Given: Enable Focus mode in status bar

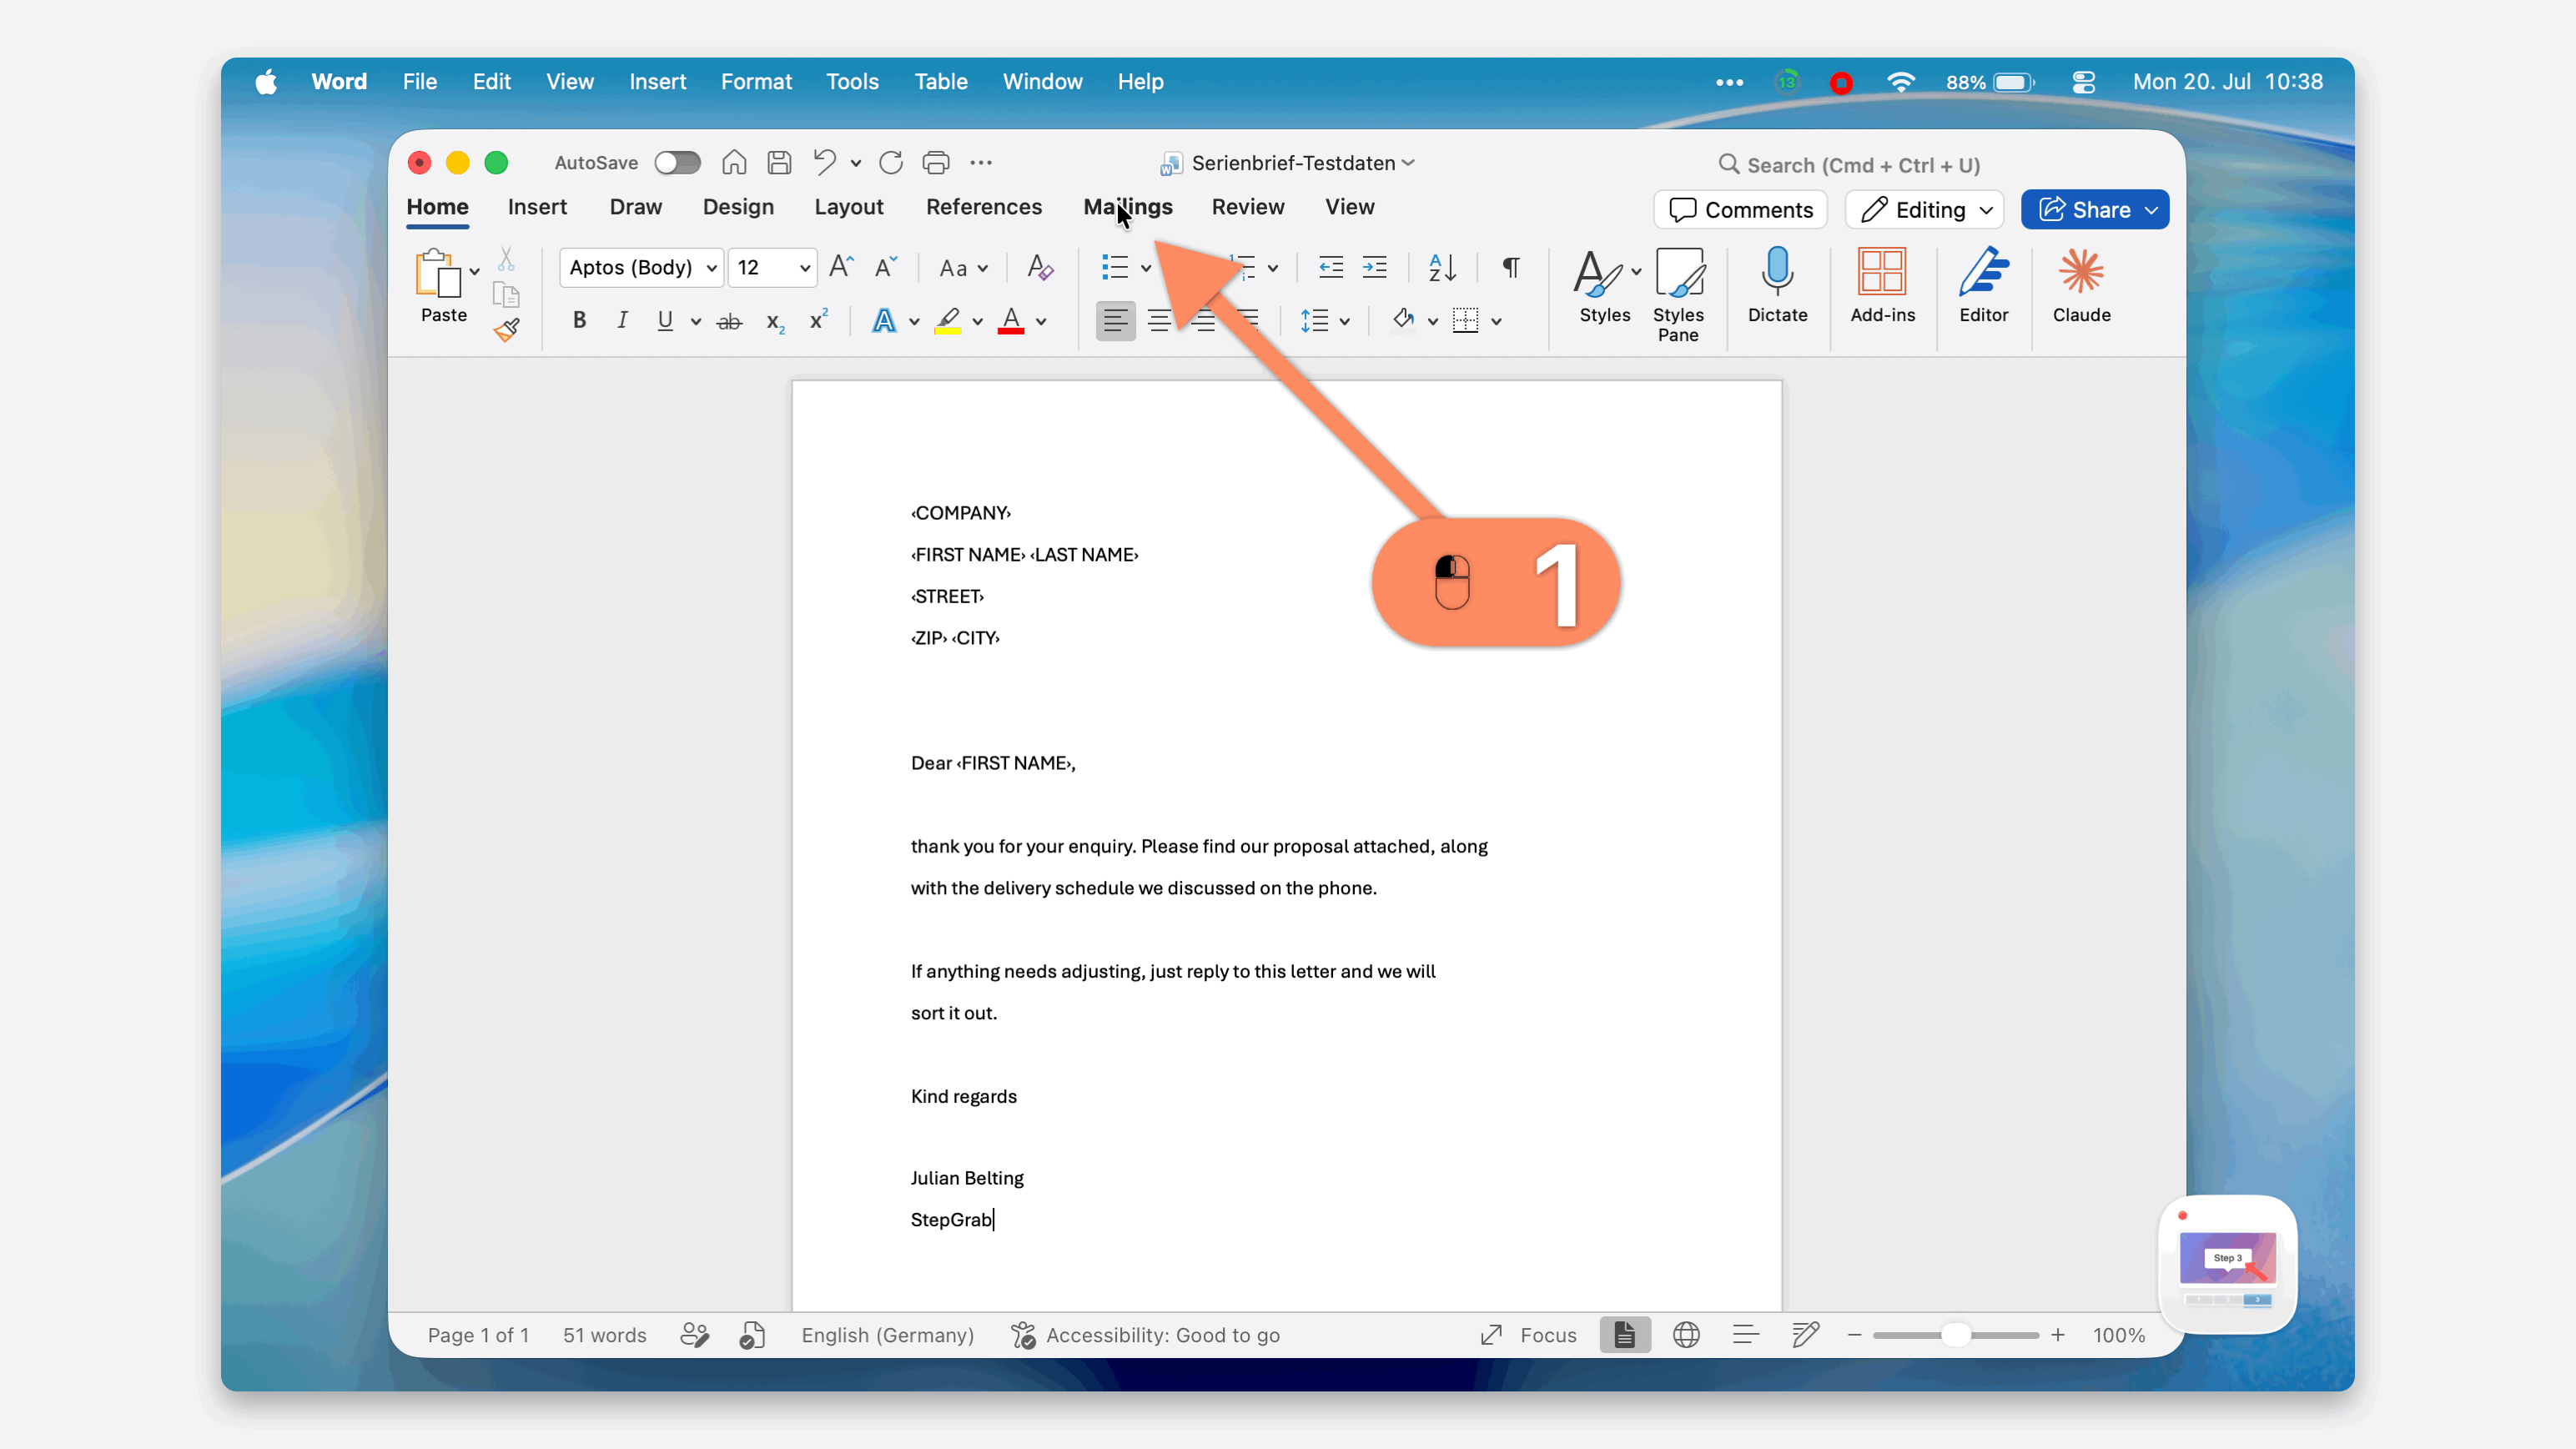Looking at the screenshot, I should (1529, 1335).
